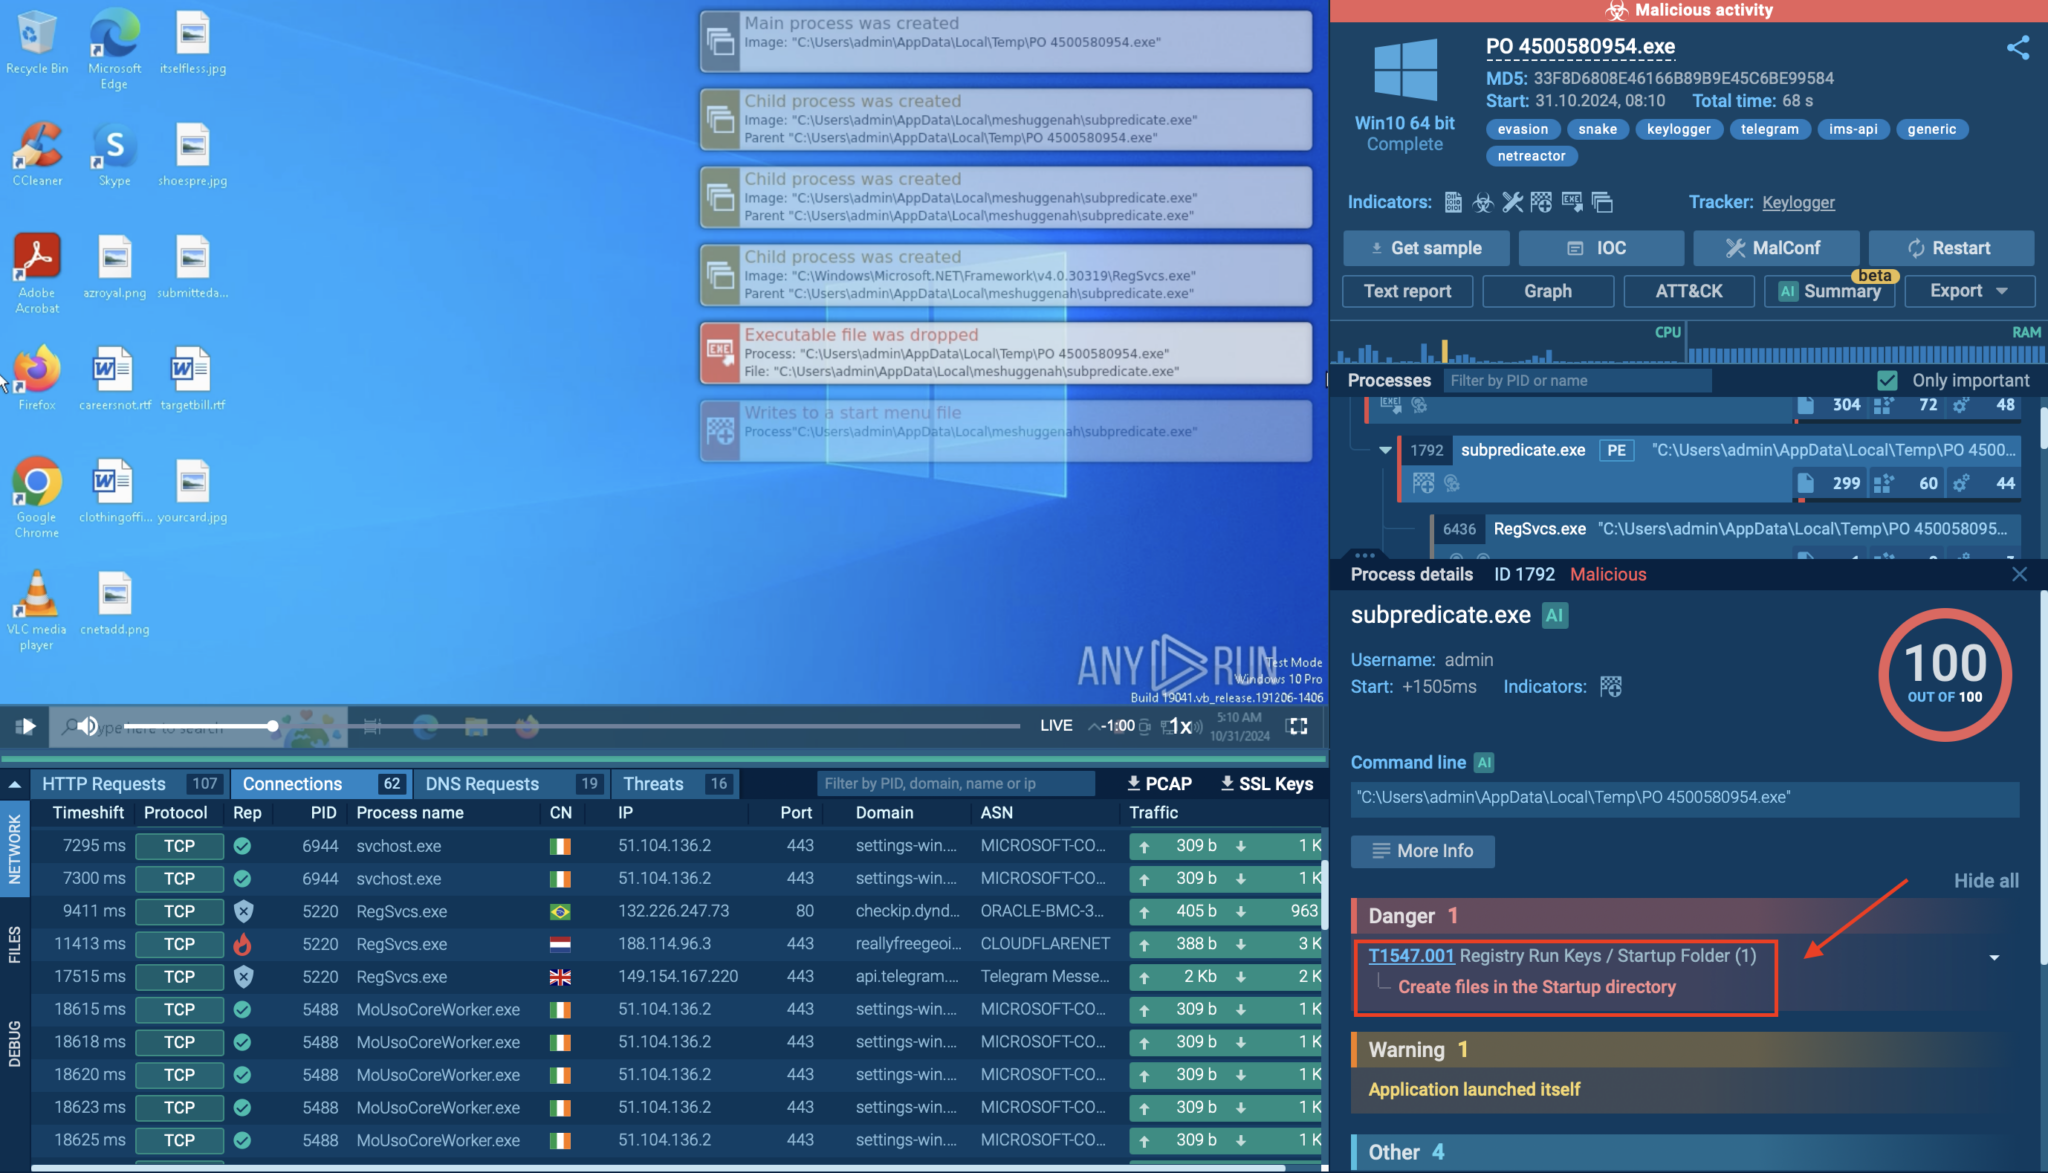Click in the Filter by PID or name field
Image resolution: width=2048 pixels, height=1173 pixels.
1576,381
